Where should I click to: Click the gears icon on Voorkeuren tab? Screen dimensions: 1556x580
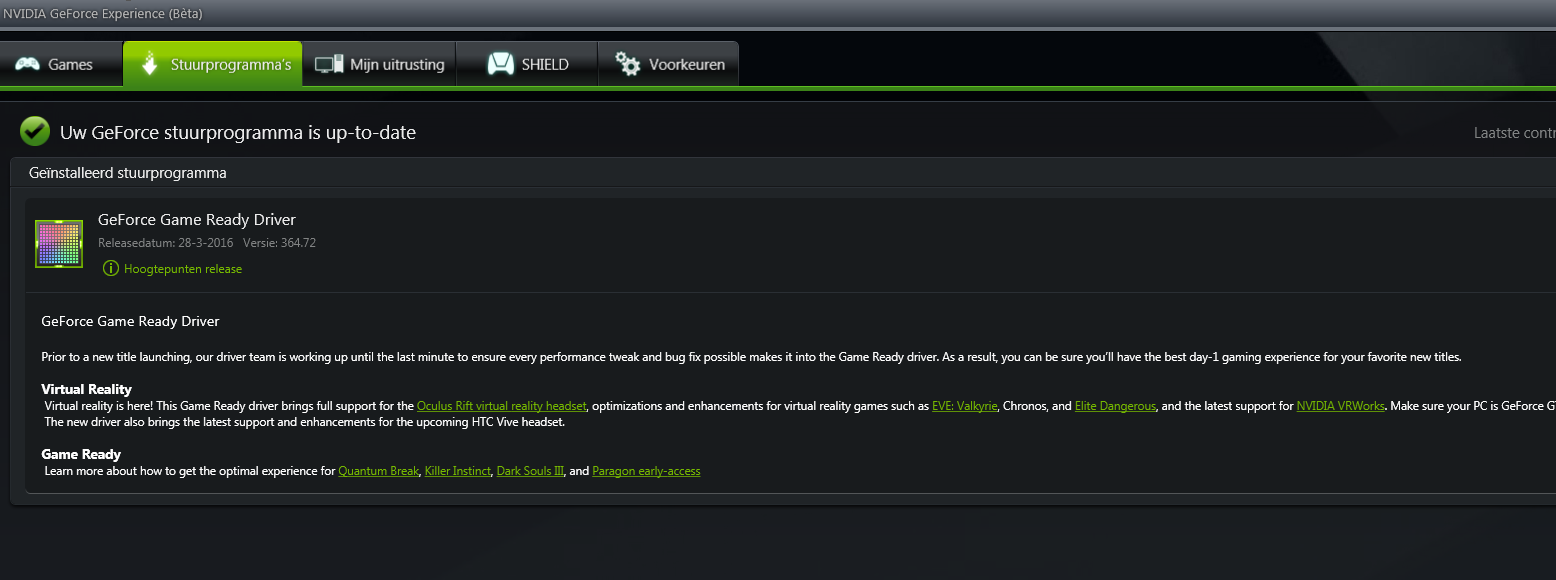(627, 64)
